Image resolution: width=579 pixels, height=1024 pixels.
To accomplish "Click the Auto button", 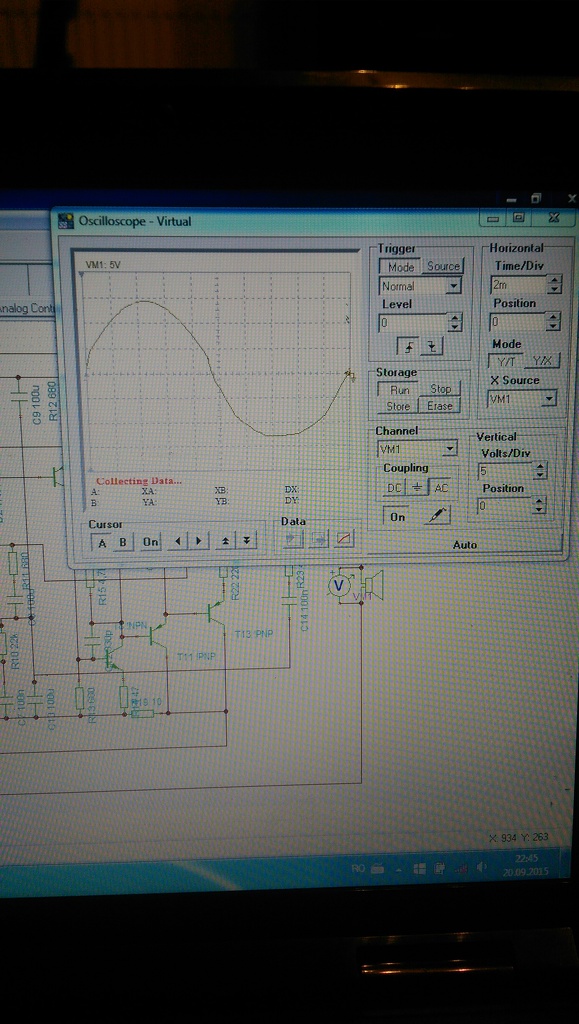I will tap(465, 544).
